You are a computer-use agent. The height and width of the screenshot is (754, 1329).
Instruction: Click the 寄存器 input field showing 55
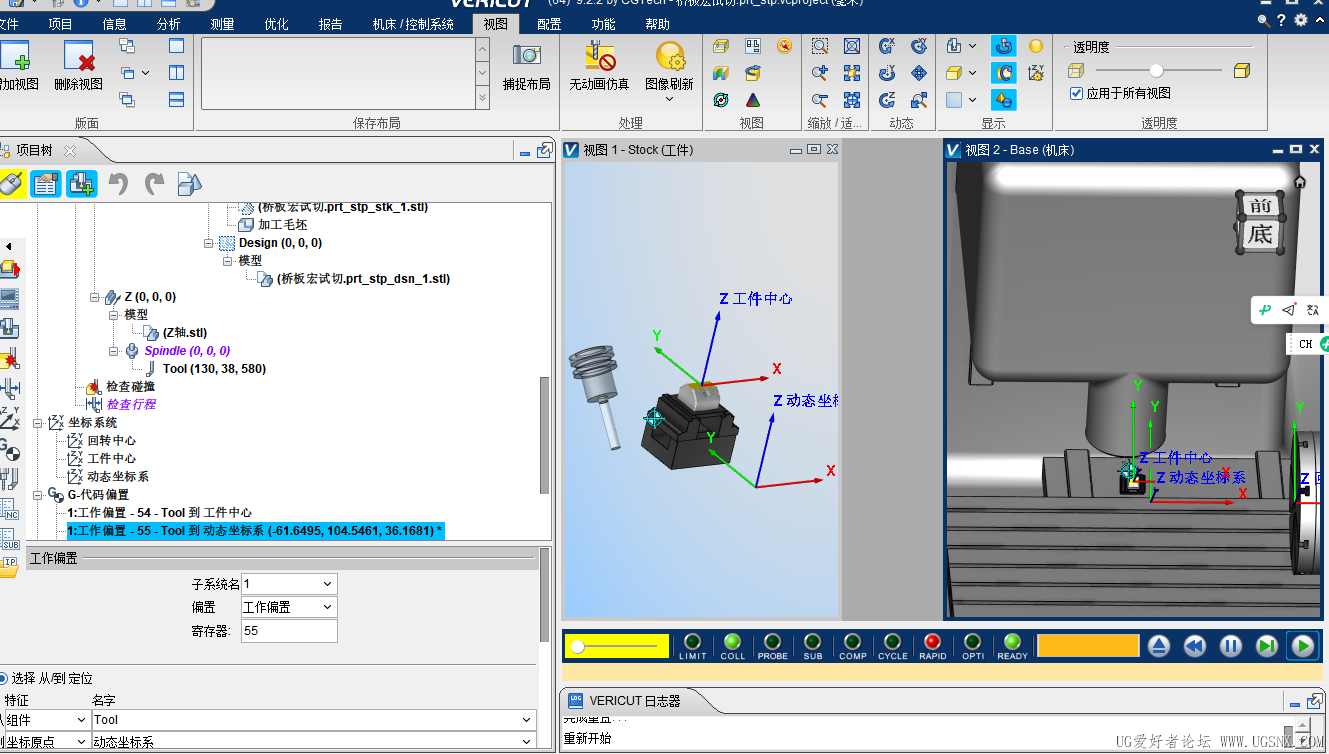pos(289,631)
